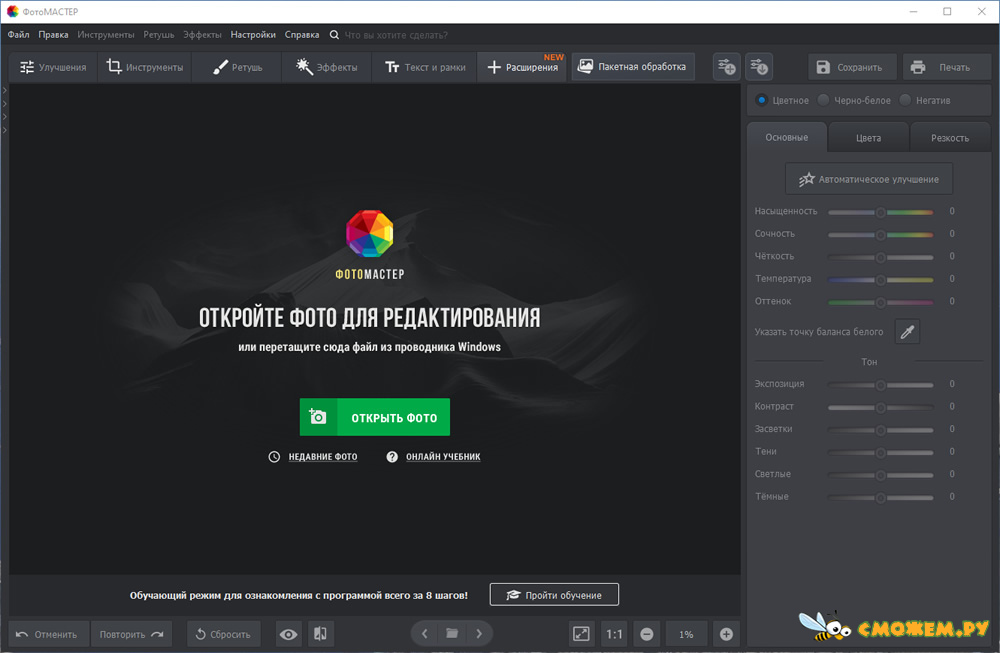Image resolution: width=1000 pixels, height=653 pixels.
Task: Open the Эффекты magic wand section
Action: point(327,67)
